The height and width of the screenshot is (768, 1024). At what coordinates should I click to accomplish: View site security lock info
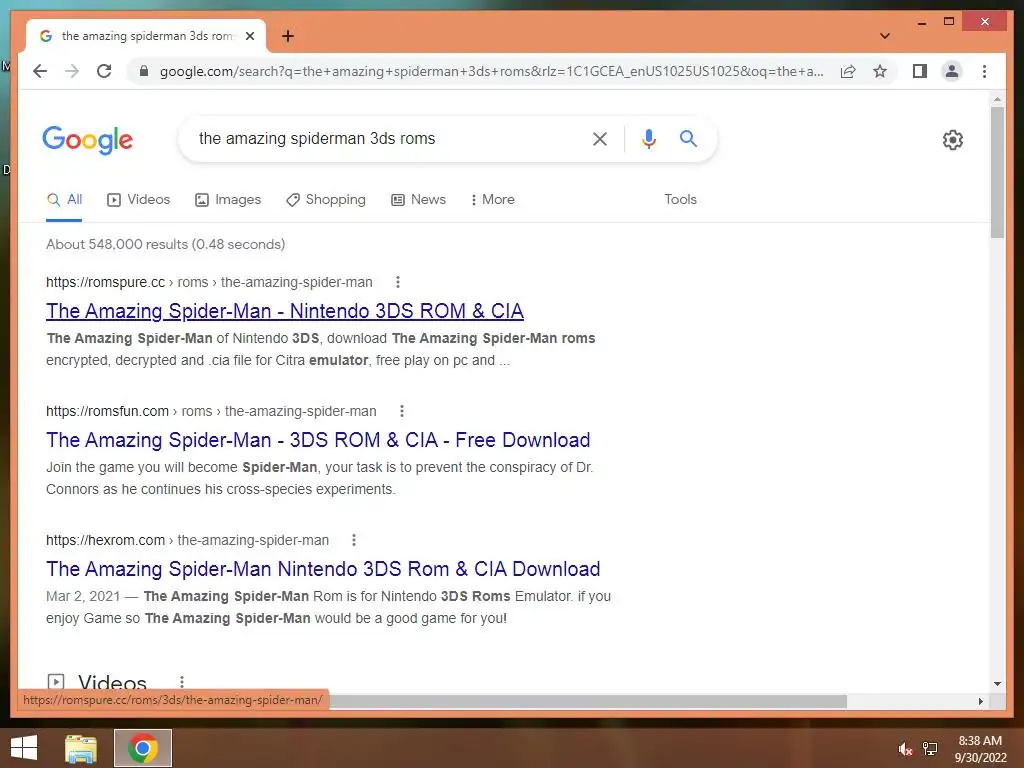[x=144, y=71]
